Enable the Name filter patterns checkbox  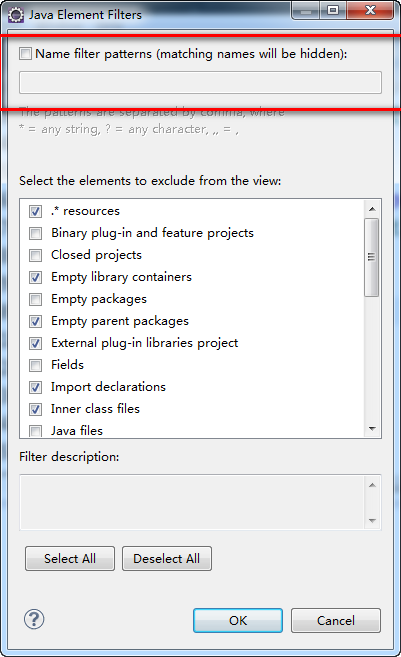coord(25,54)
